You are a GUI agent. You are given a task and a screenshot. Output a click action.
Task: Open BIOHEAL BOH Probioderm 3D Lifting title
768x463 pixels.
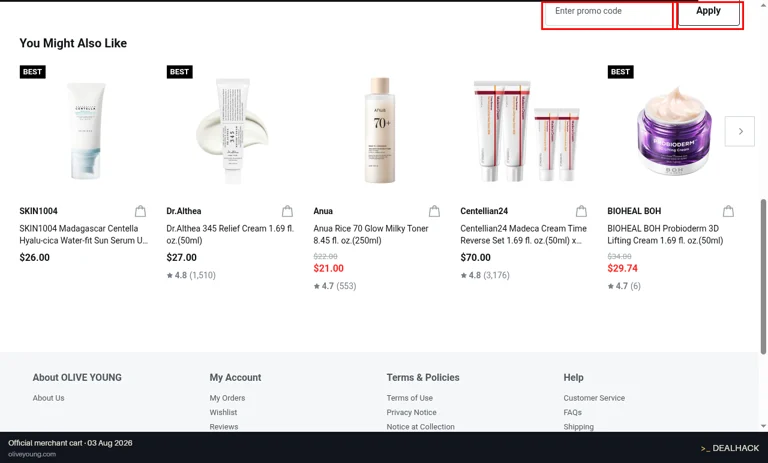pyautogui.click(x=665, y=234)
